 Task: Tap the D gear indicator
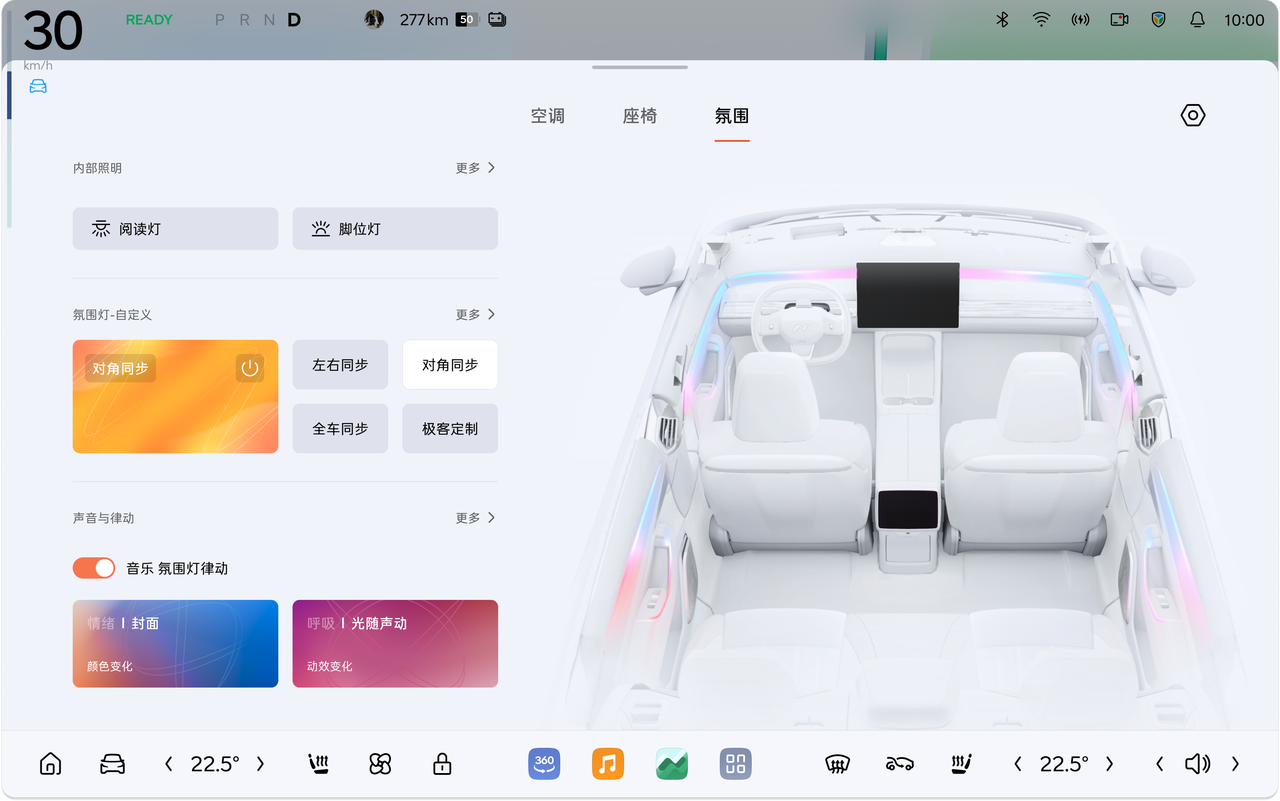coord(294,19)
